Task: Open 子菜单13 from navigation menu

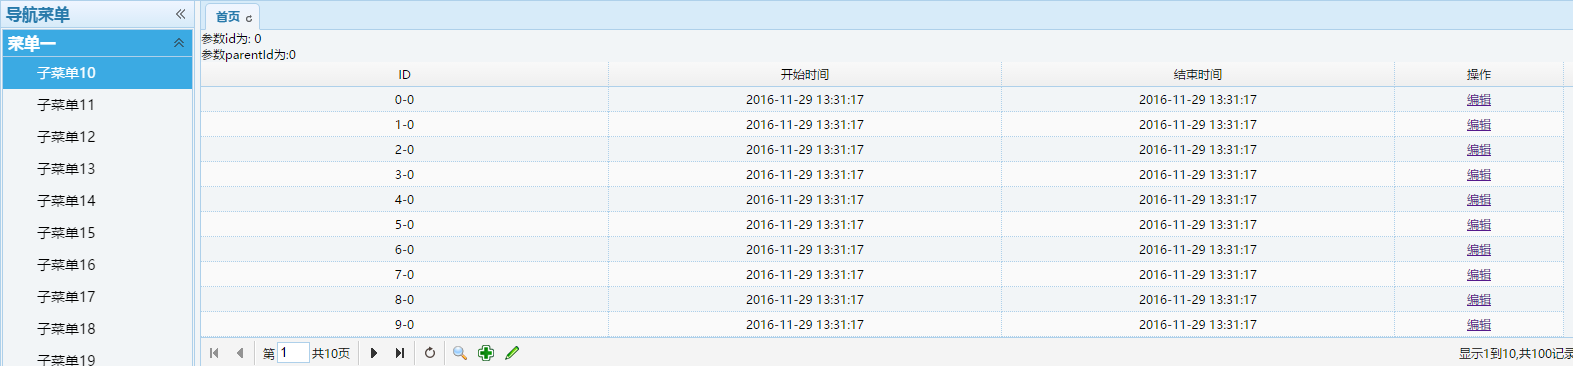Action: coord(97,169)
